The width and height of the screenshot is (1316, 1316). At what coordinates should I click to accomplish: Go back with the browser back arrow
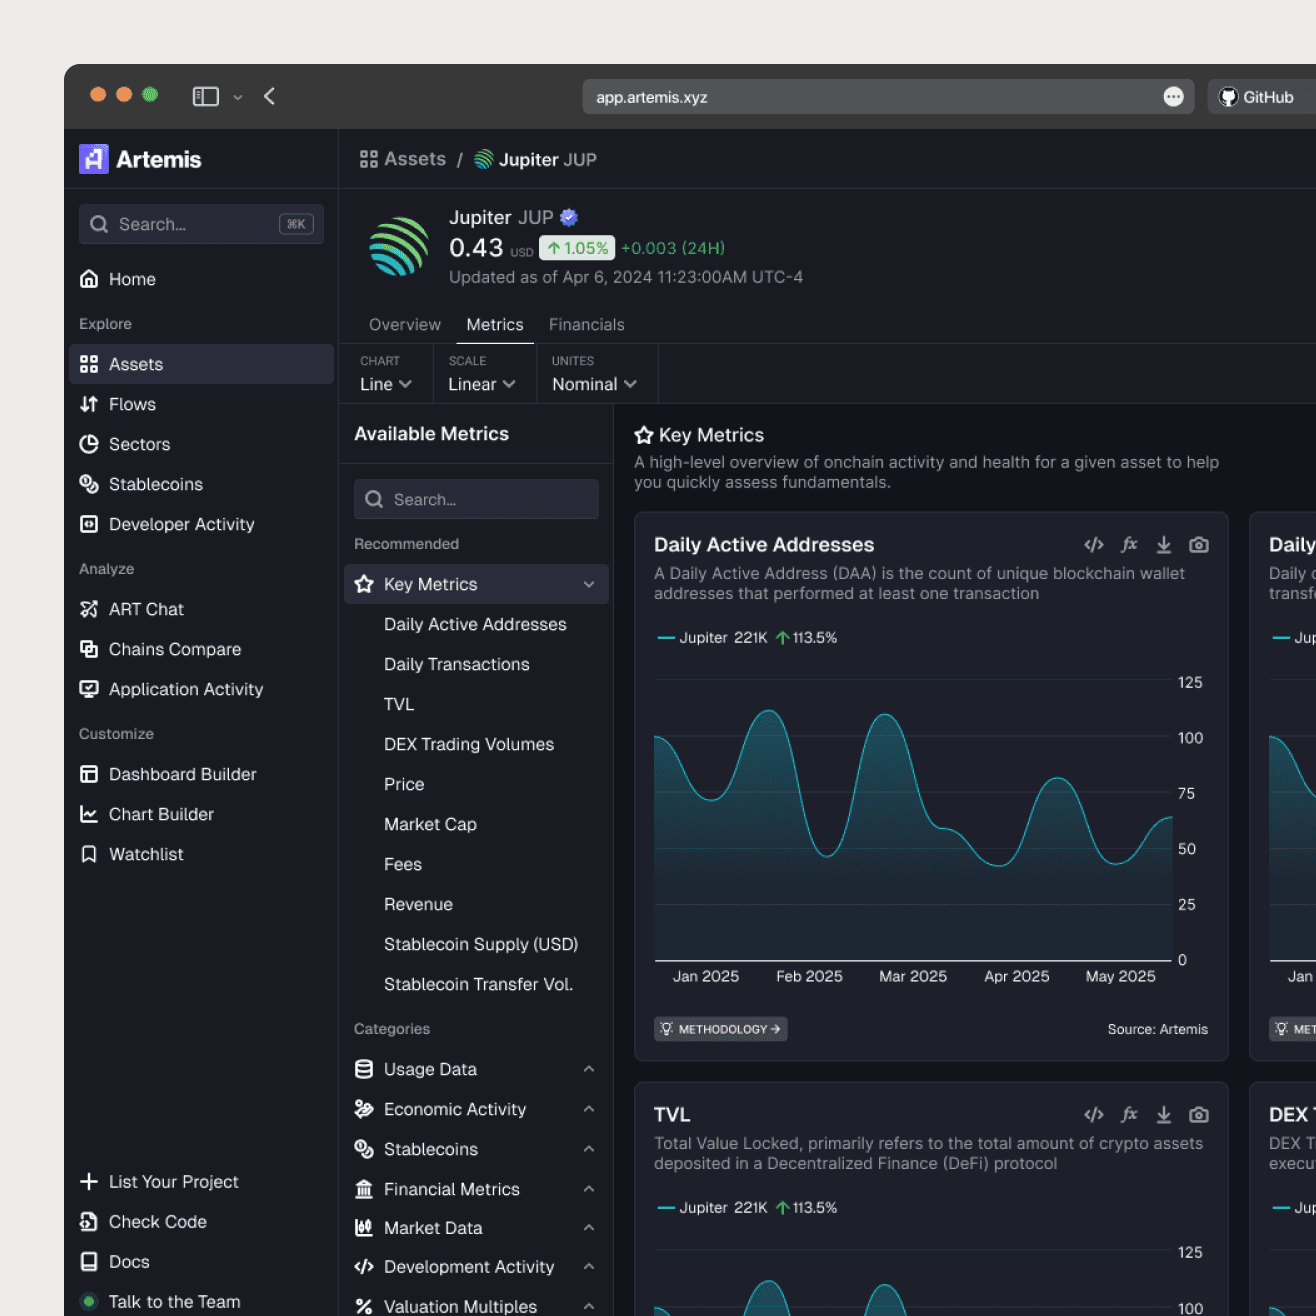point(269,96)
